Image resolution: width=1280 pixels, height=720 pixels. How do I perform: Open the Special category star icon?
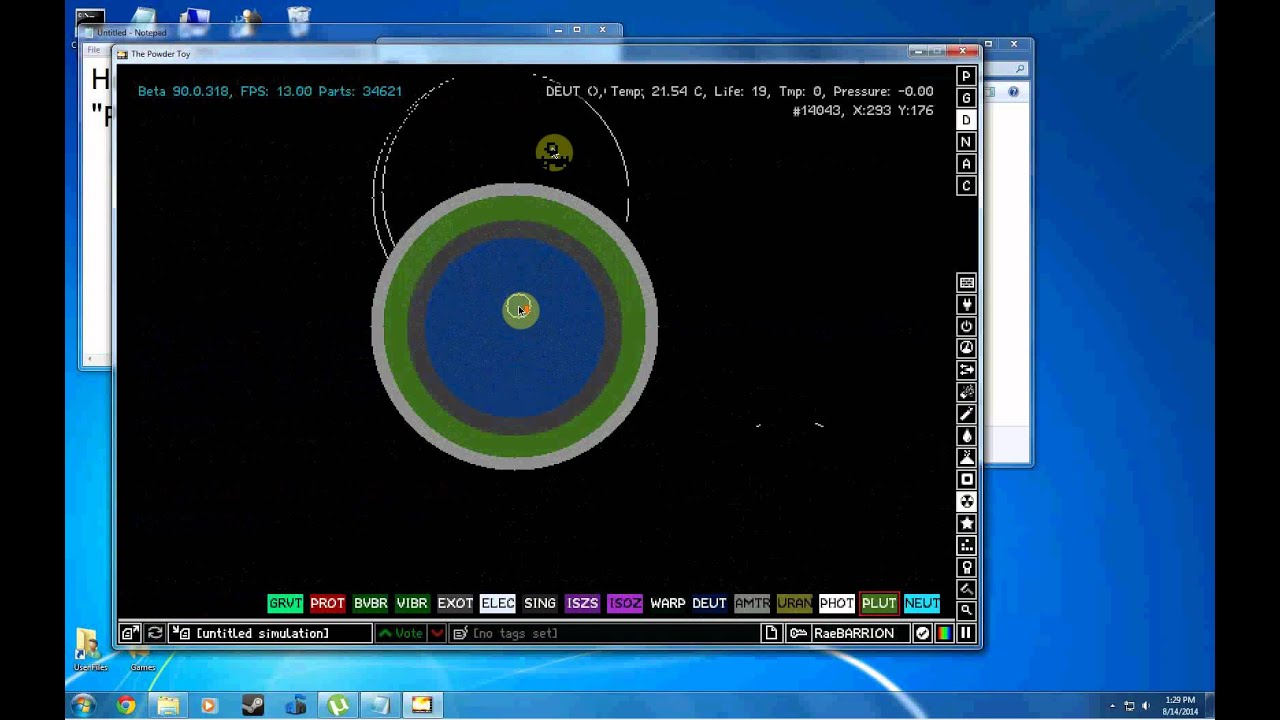click(x=966, y=523)
